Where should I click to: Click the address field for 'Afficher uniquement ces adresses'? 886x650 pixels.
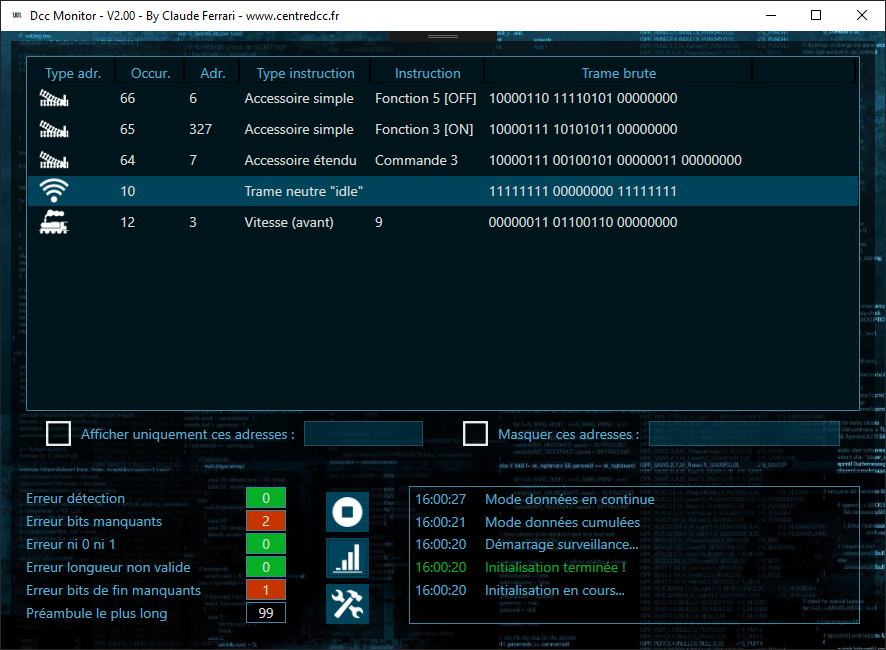point(363,434)
